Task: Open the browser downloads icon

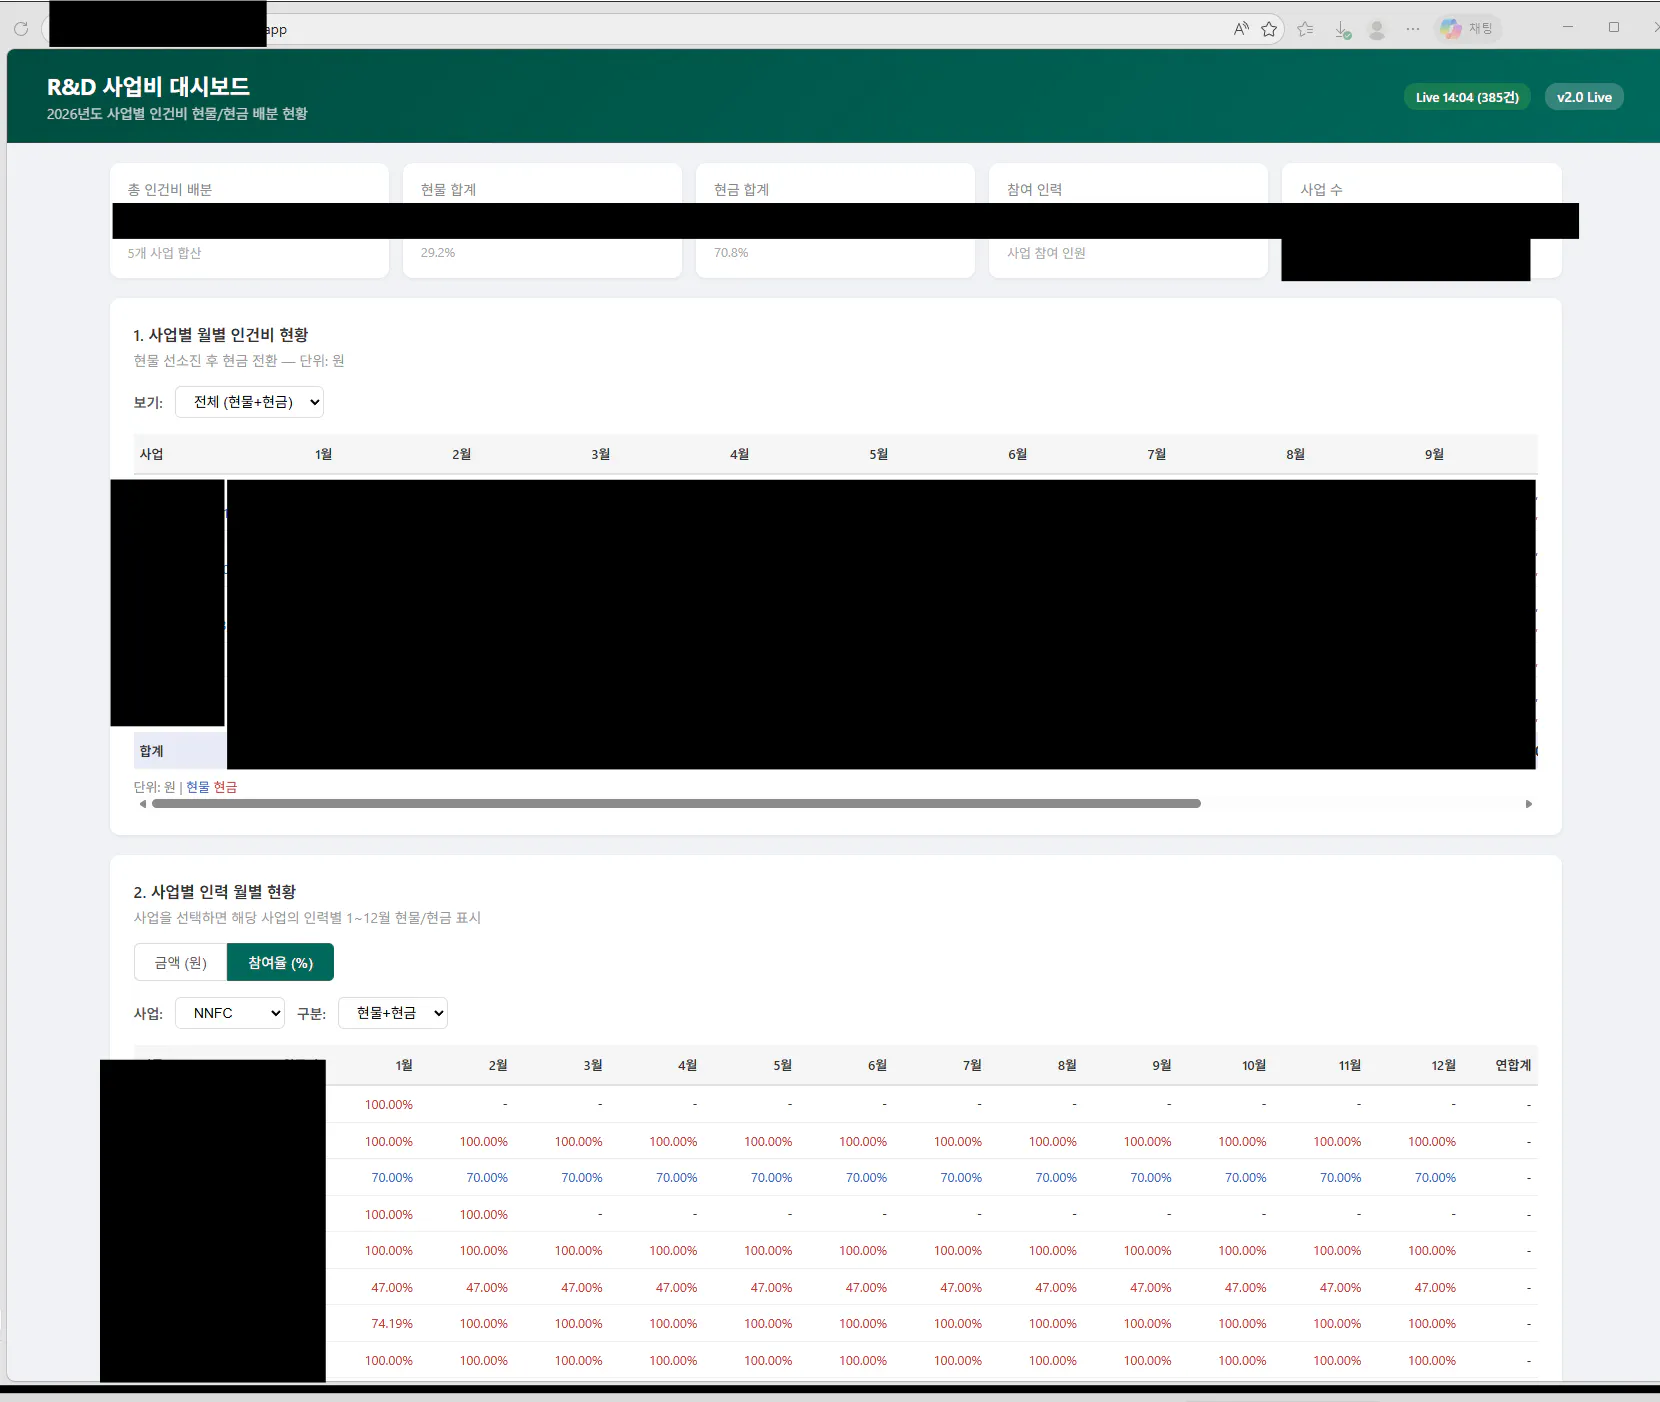Action: coord(1342,30)
